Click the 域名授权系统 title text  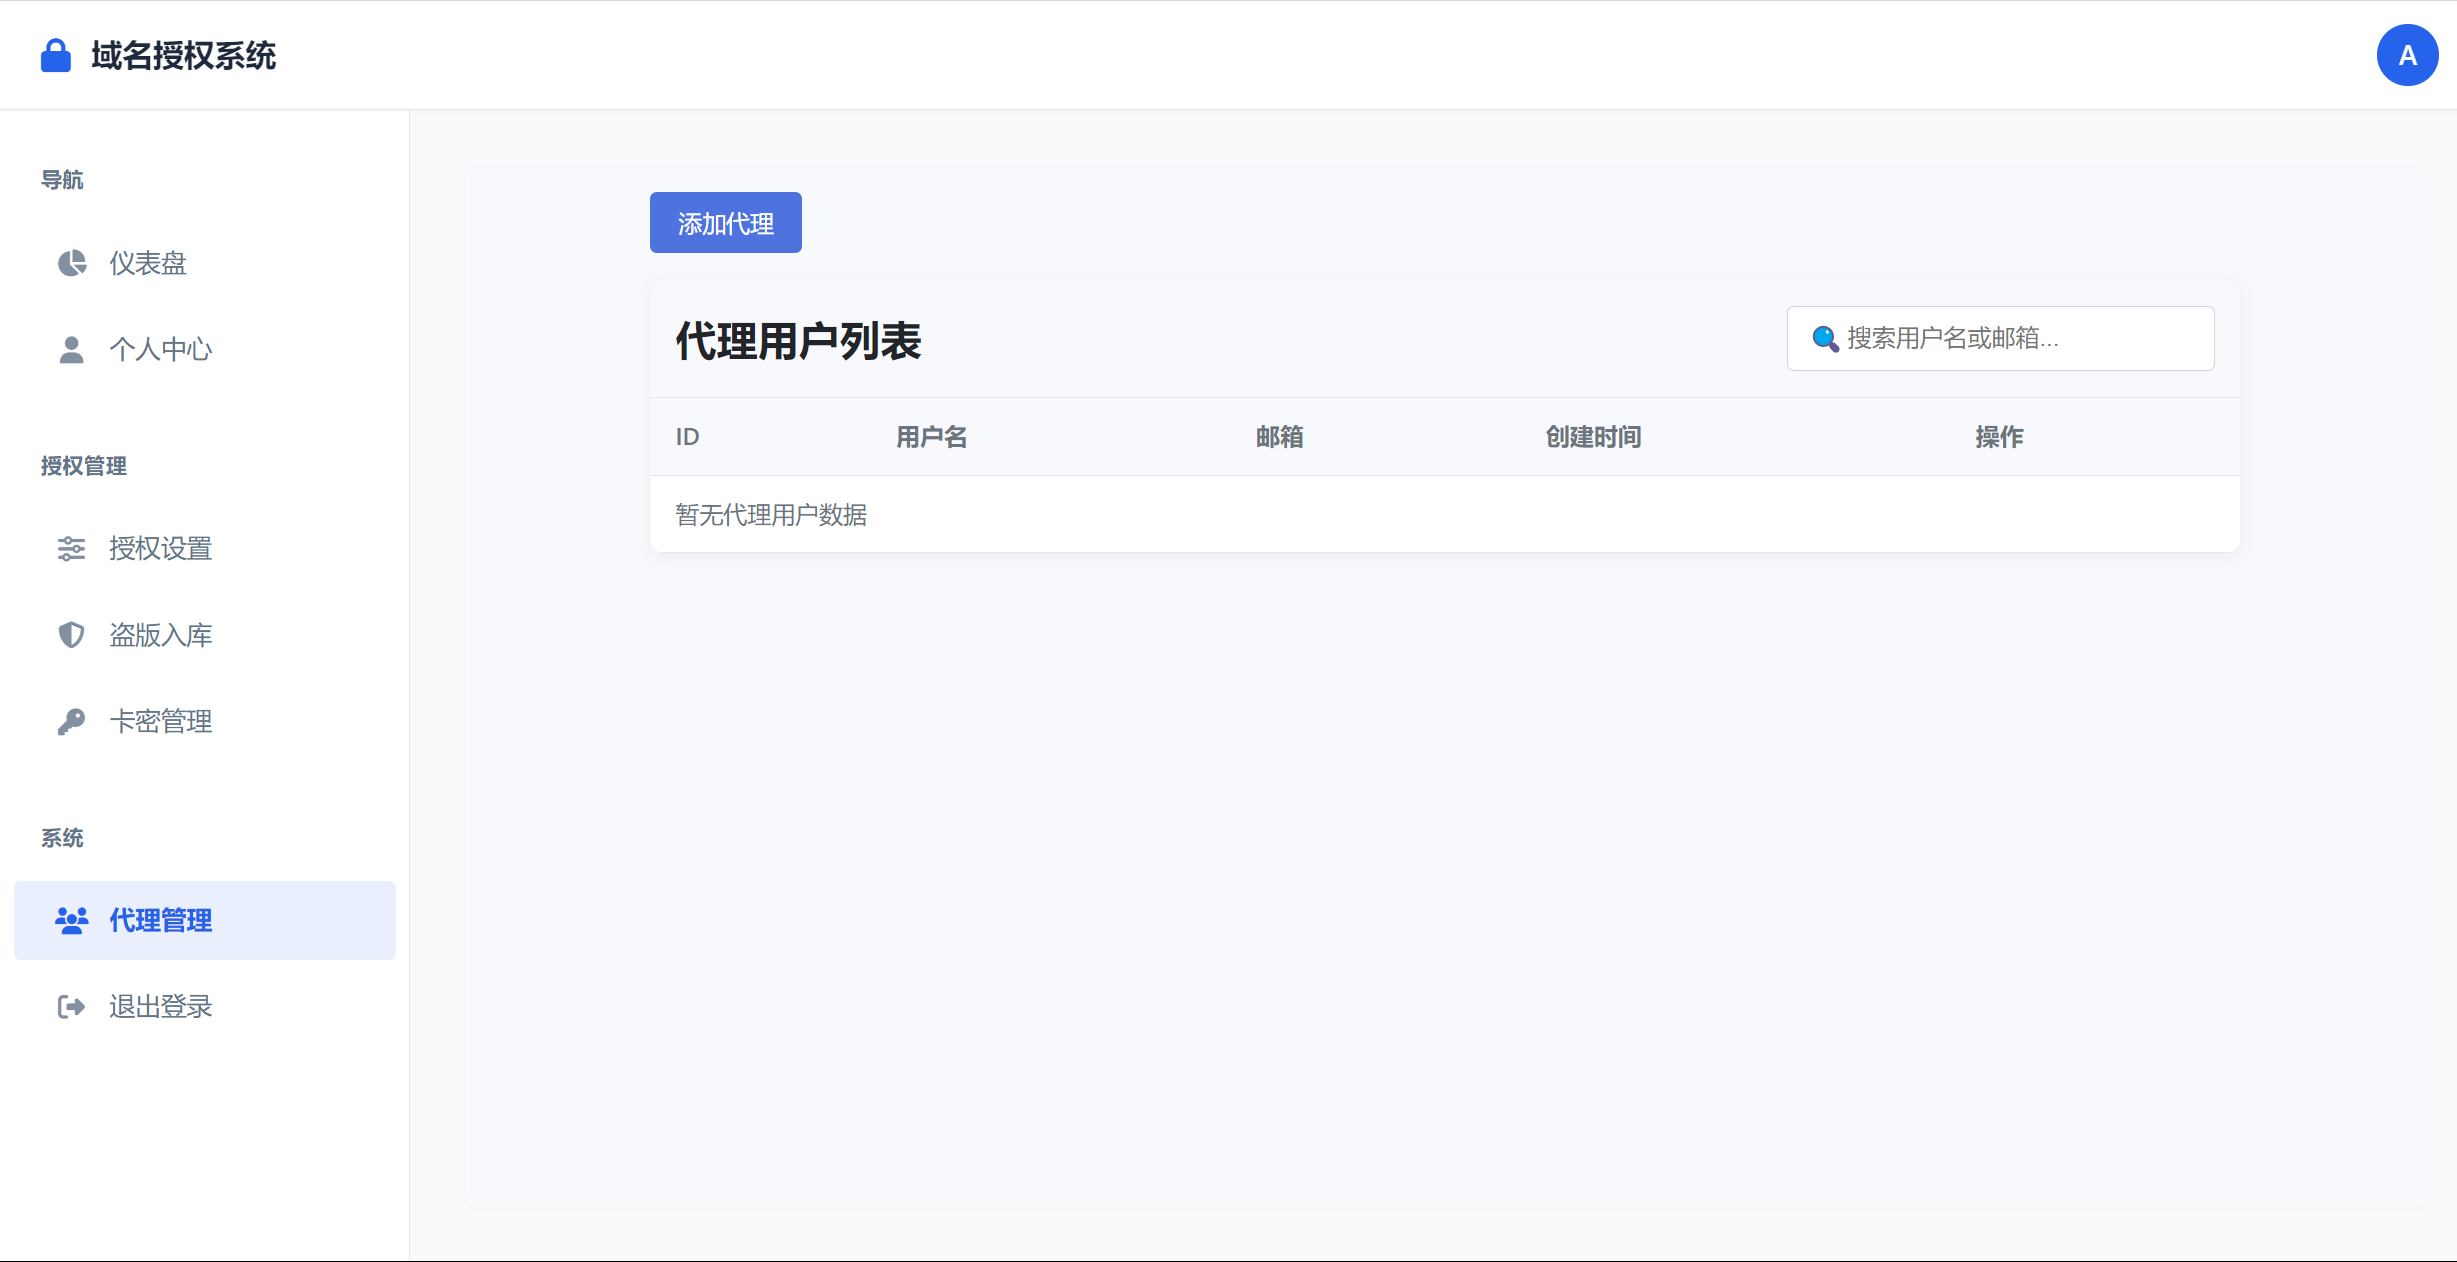click(182, 56)
